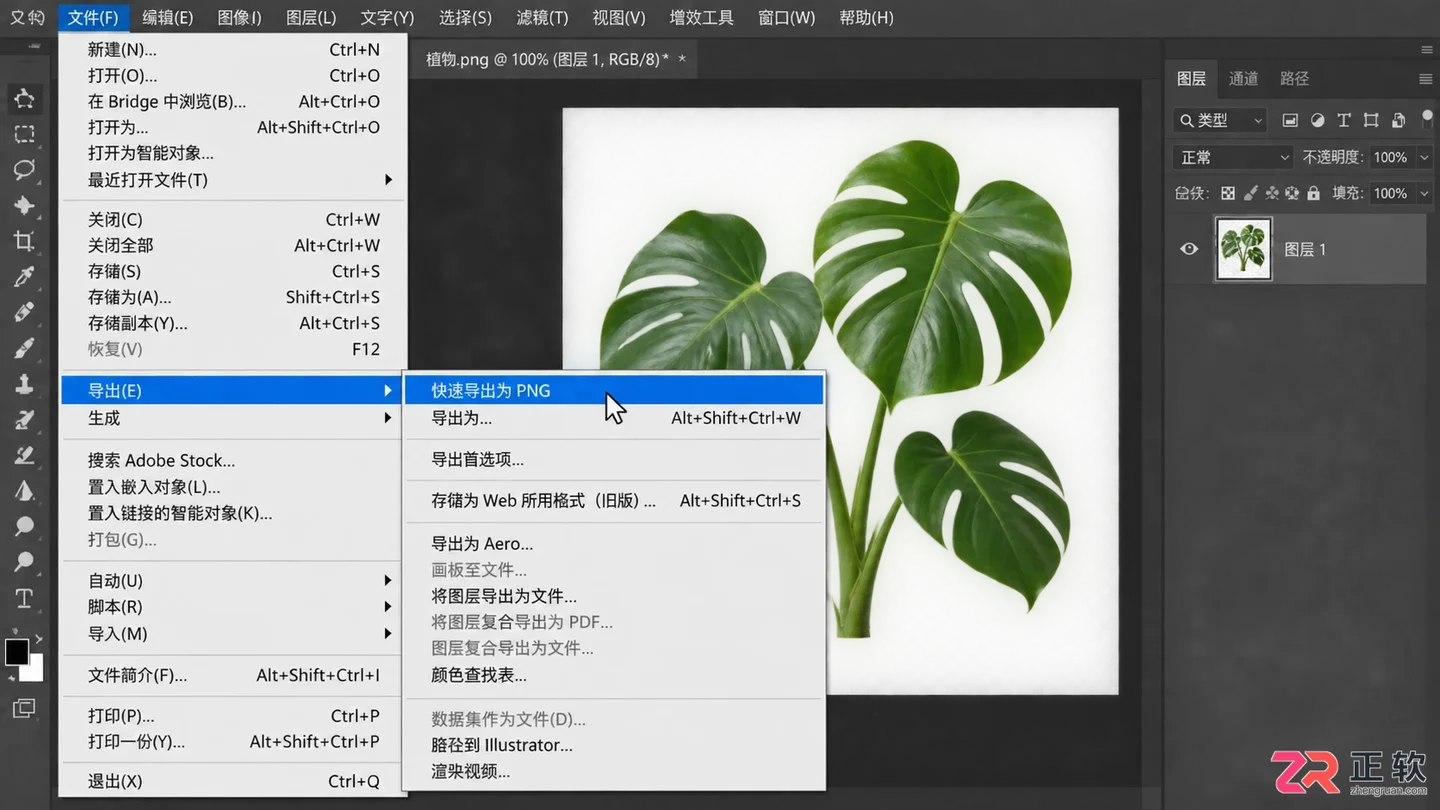Toggle lock transparent pixels
1440x810 pixels.
click(1228, 193)
